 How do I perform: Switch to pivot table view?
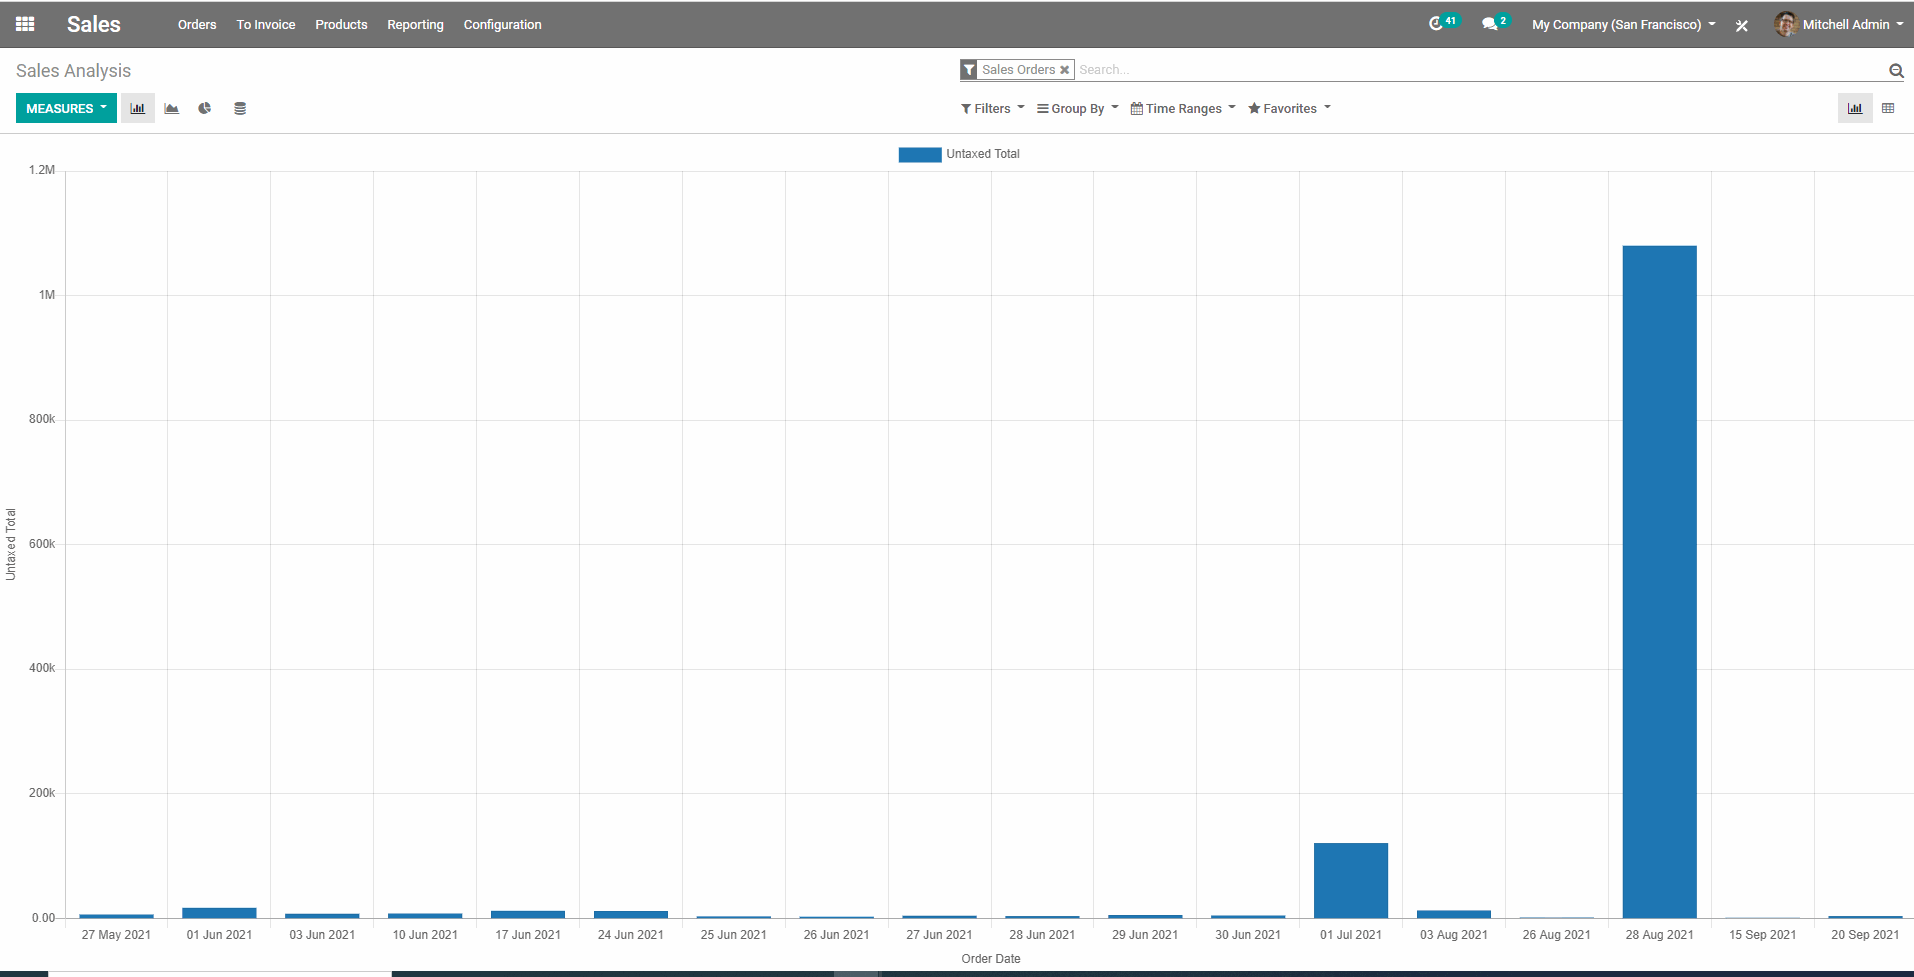coord(1888,108)
